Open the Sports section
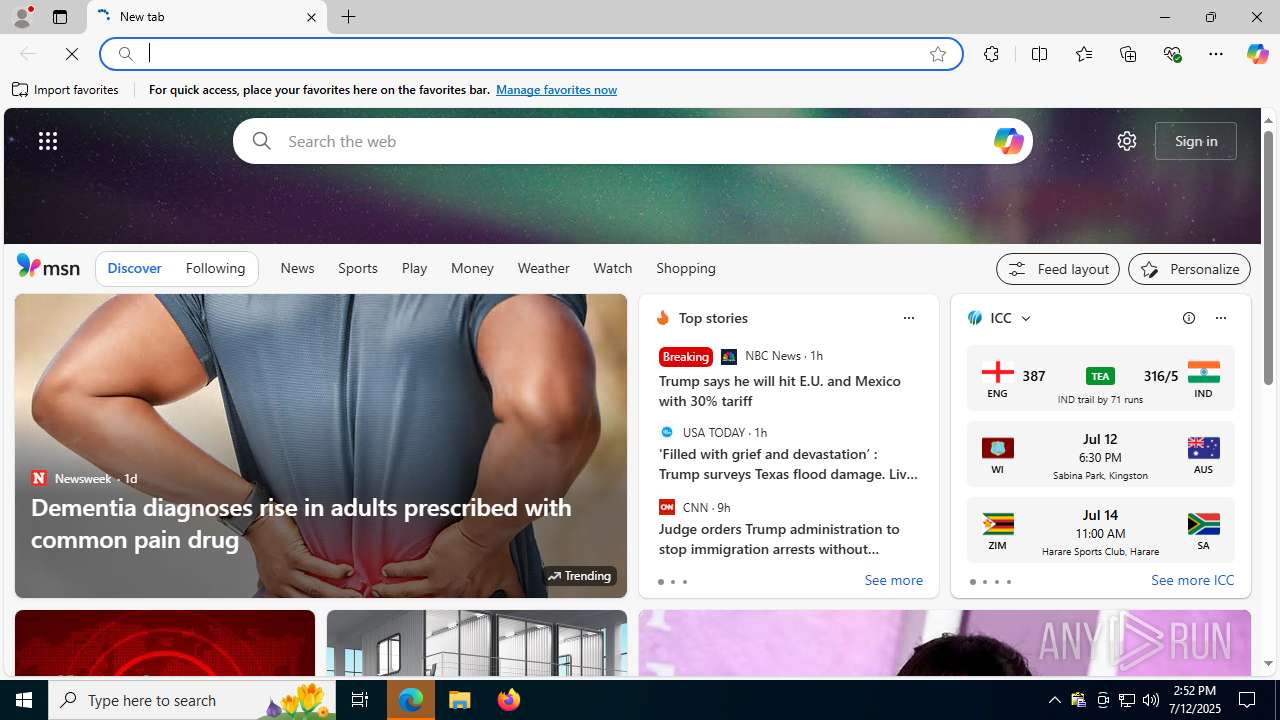The width and height of the screenshot is (1280, 720). (x=357, y=268)
